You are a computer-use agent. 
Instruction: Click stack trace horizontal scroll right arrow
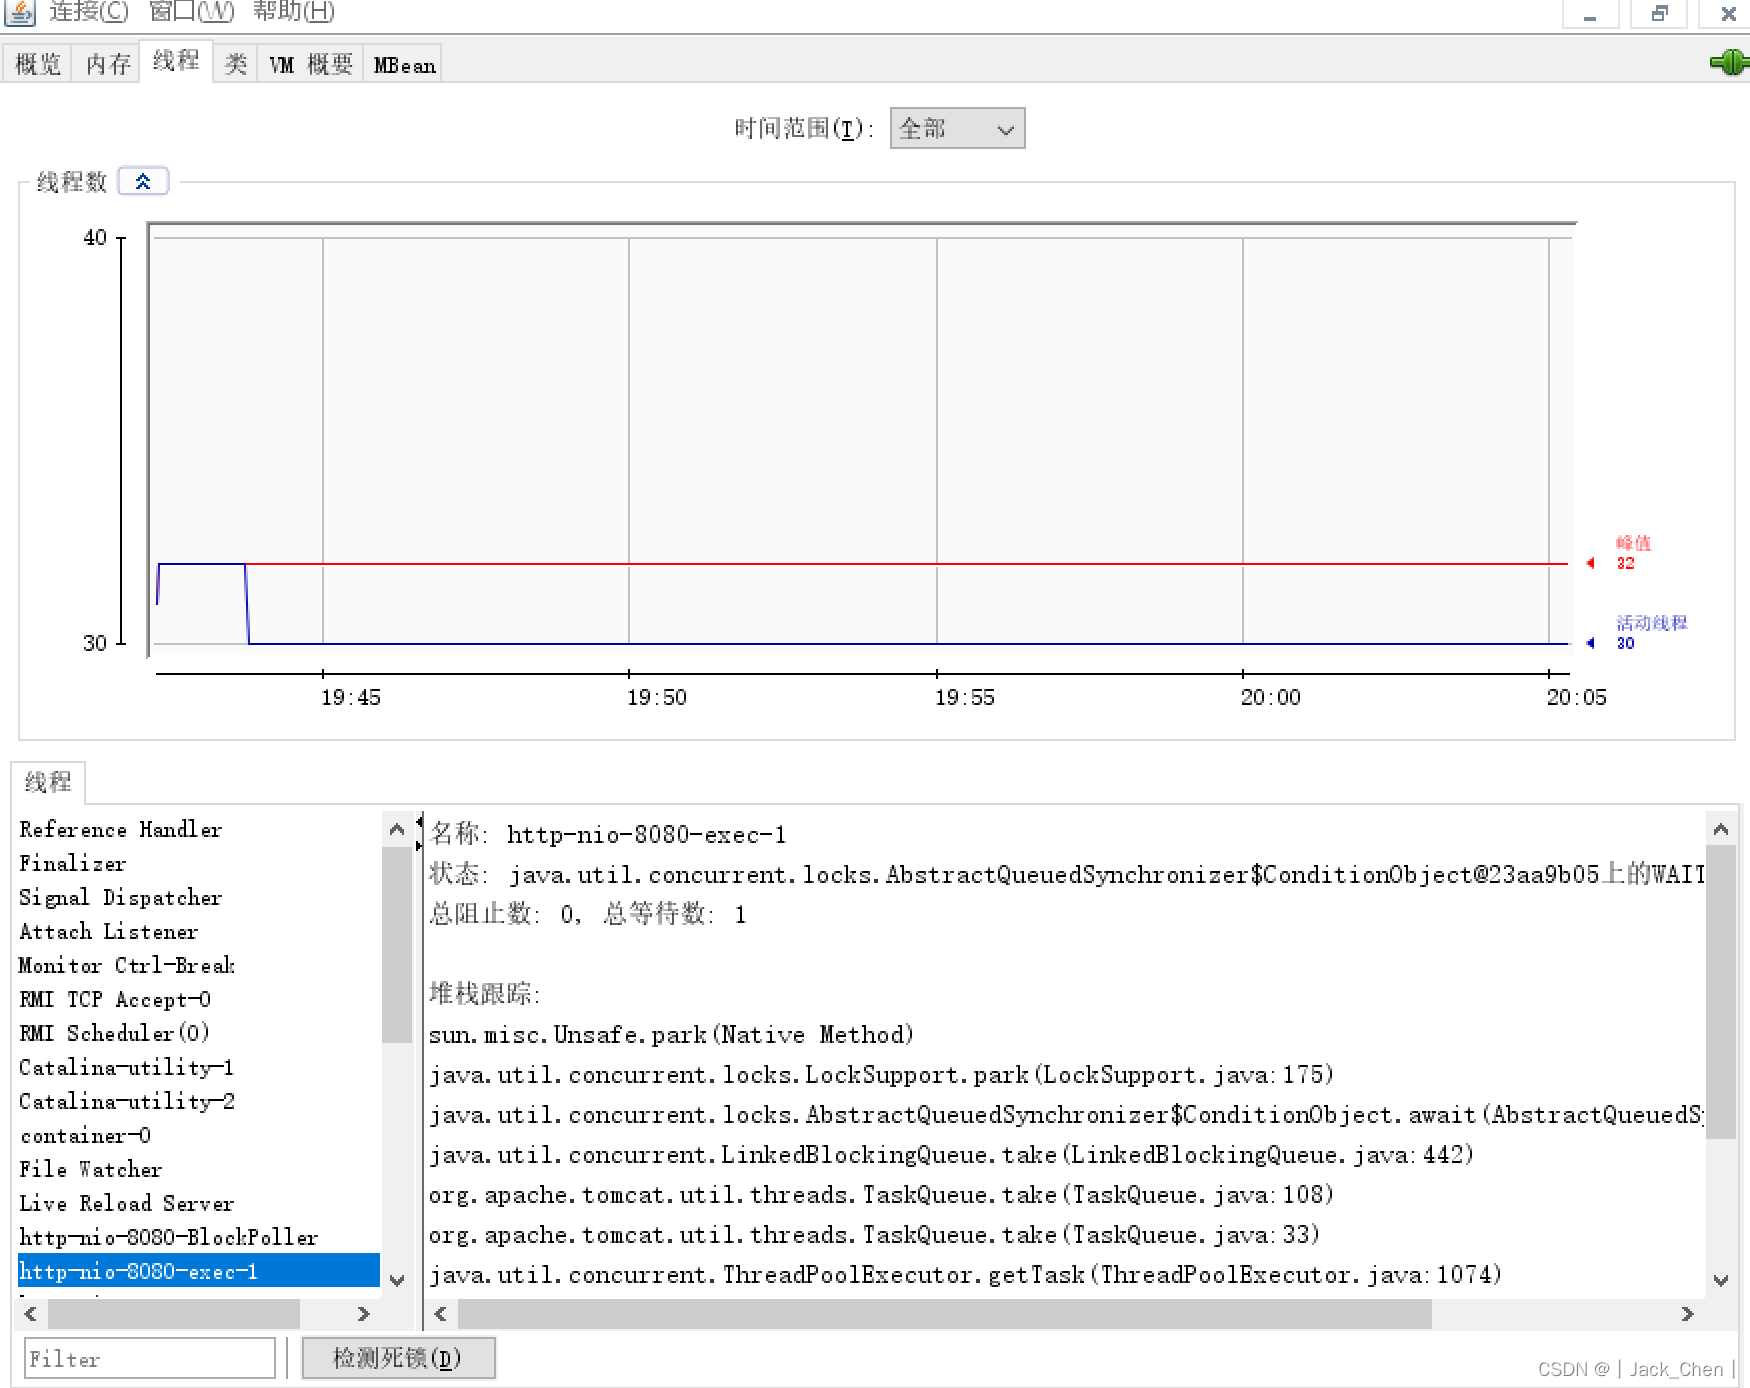[x=1687, y=1314]
